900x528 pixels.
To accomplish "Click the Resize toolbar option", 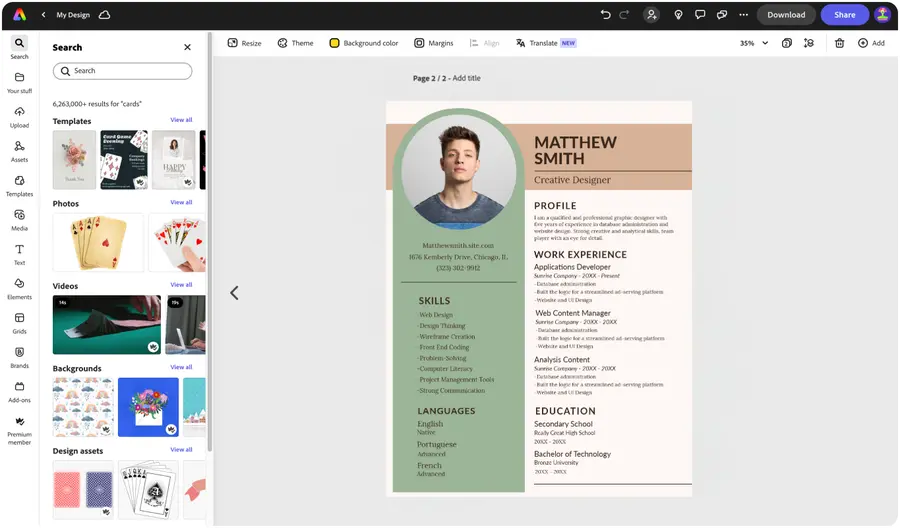I will (x=245, y=43).
